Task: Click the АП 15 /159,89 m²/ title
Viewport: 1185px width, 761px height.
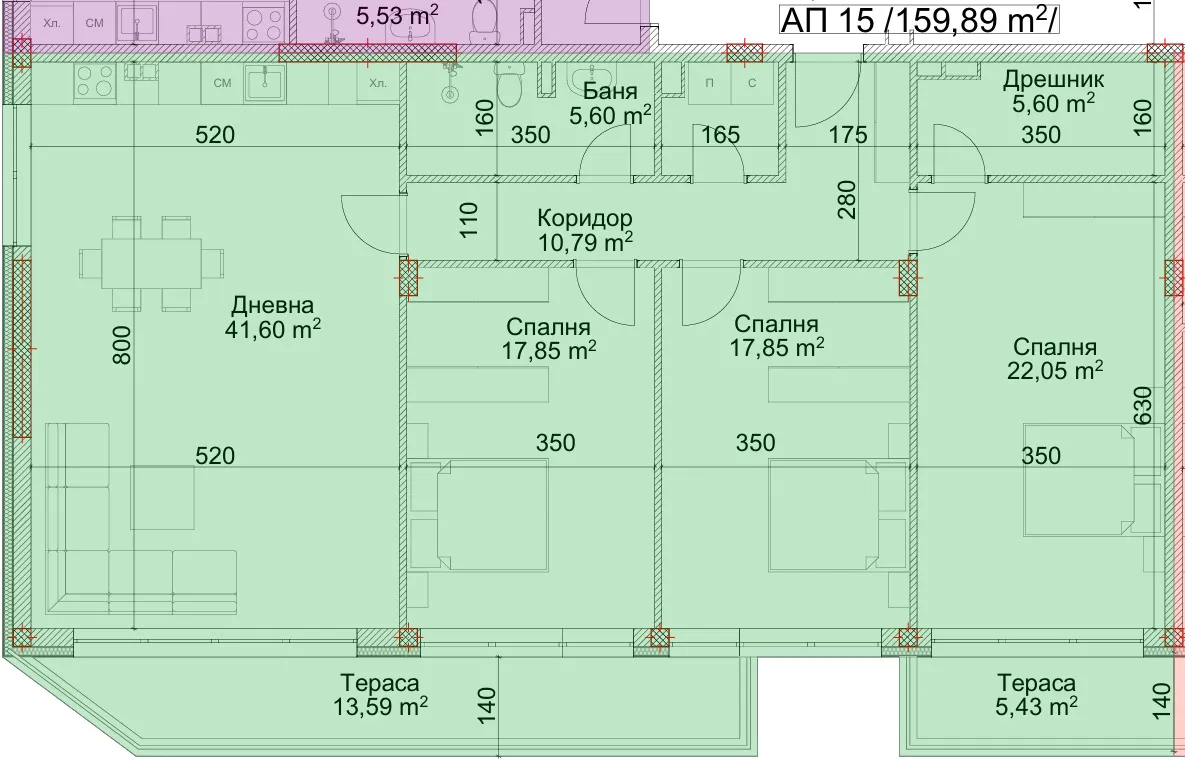Action: pos(917,20)
